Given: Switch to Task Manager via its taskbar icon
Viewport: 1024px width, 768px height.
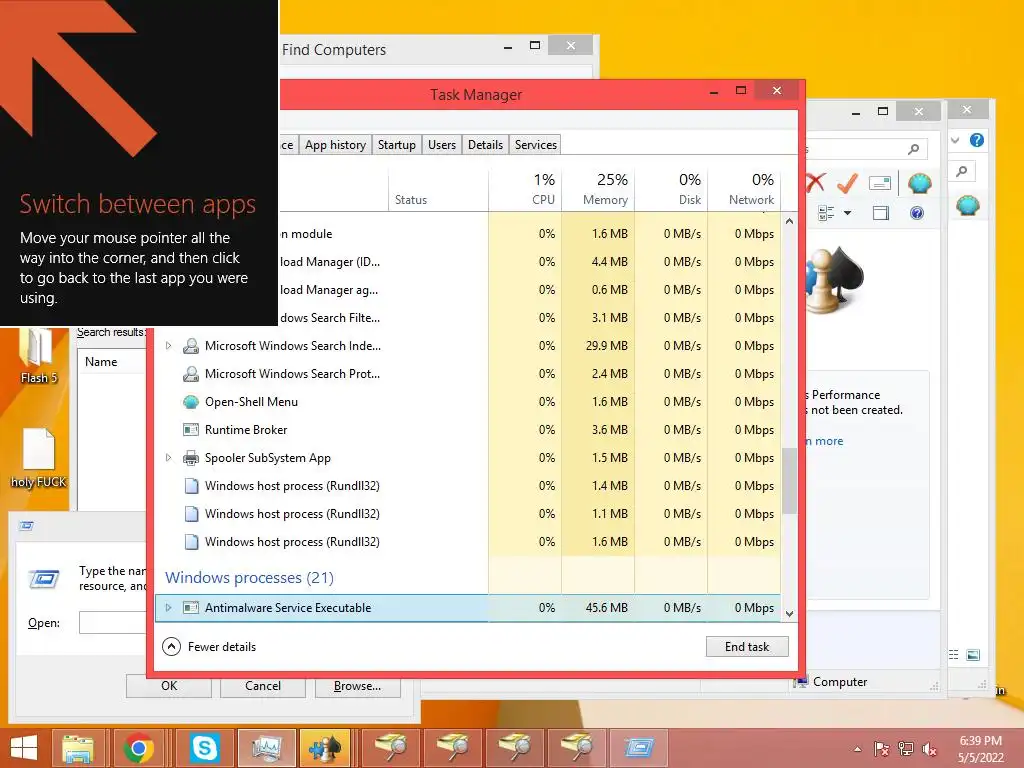Looking at the screenshot, I should pyautogui.click(x=266, y=748).
